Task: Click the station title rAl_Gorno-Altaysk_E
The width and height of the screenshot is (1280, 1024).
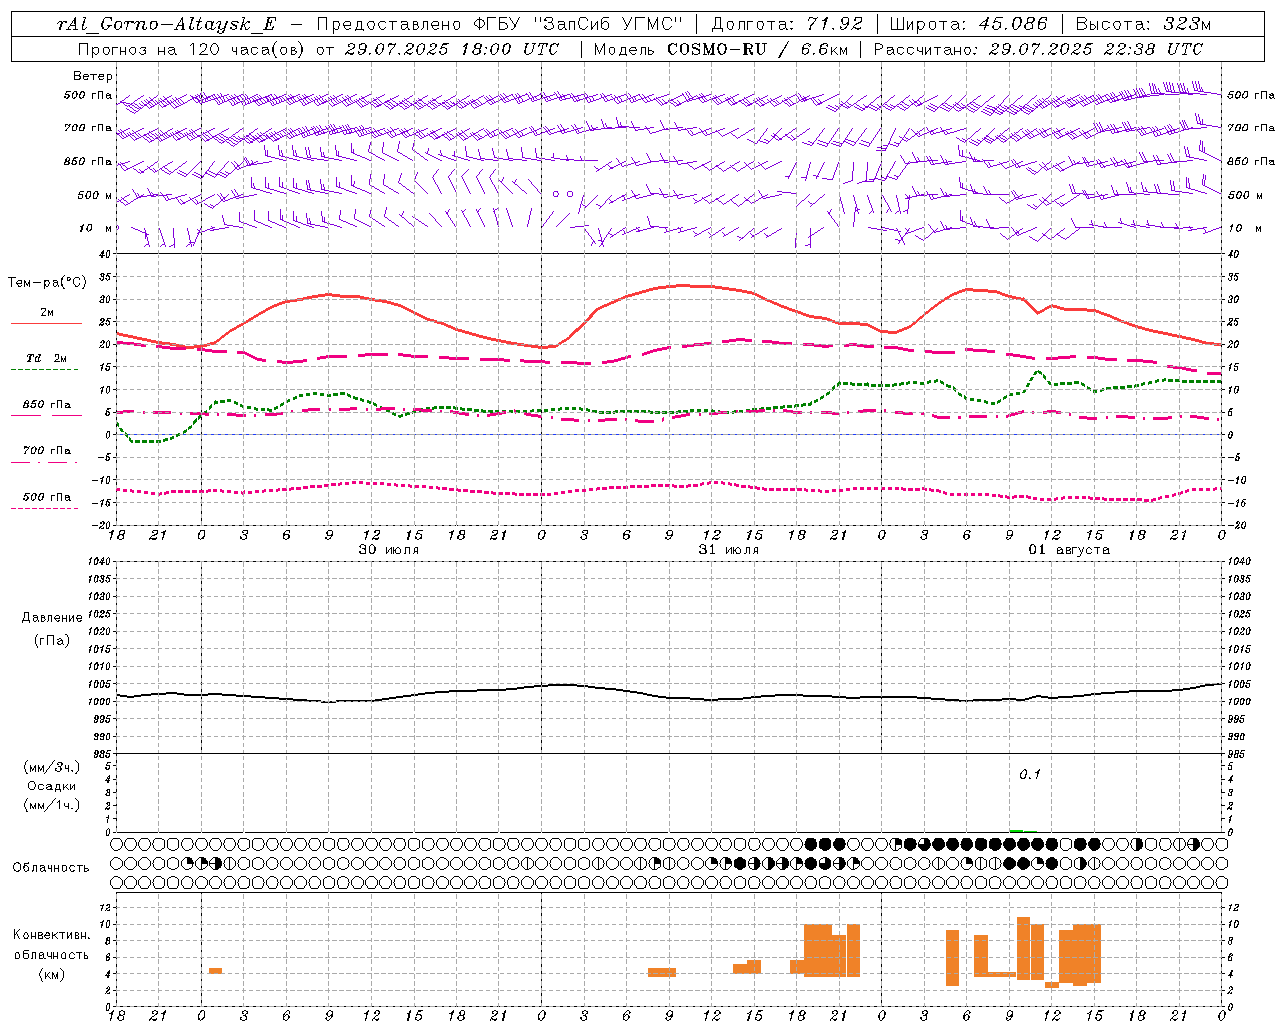Action: [168, 24]
